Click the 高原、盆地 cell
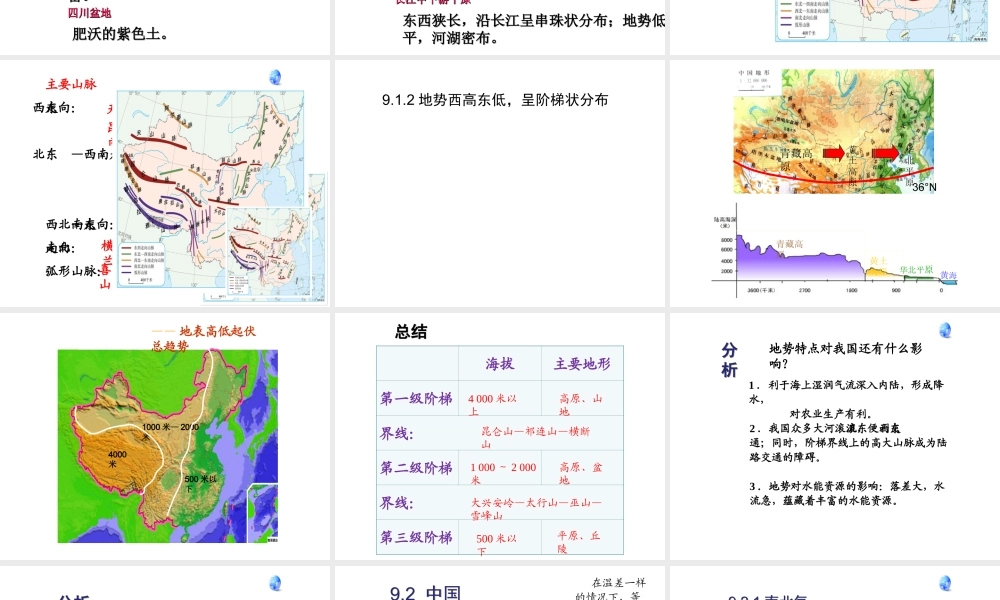This screenshot has width=1000, height=600. point(581,473)
